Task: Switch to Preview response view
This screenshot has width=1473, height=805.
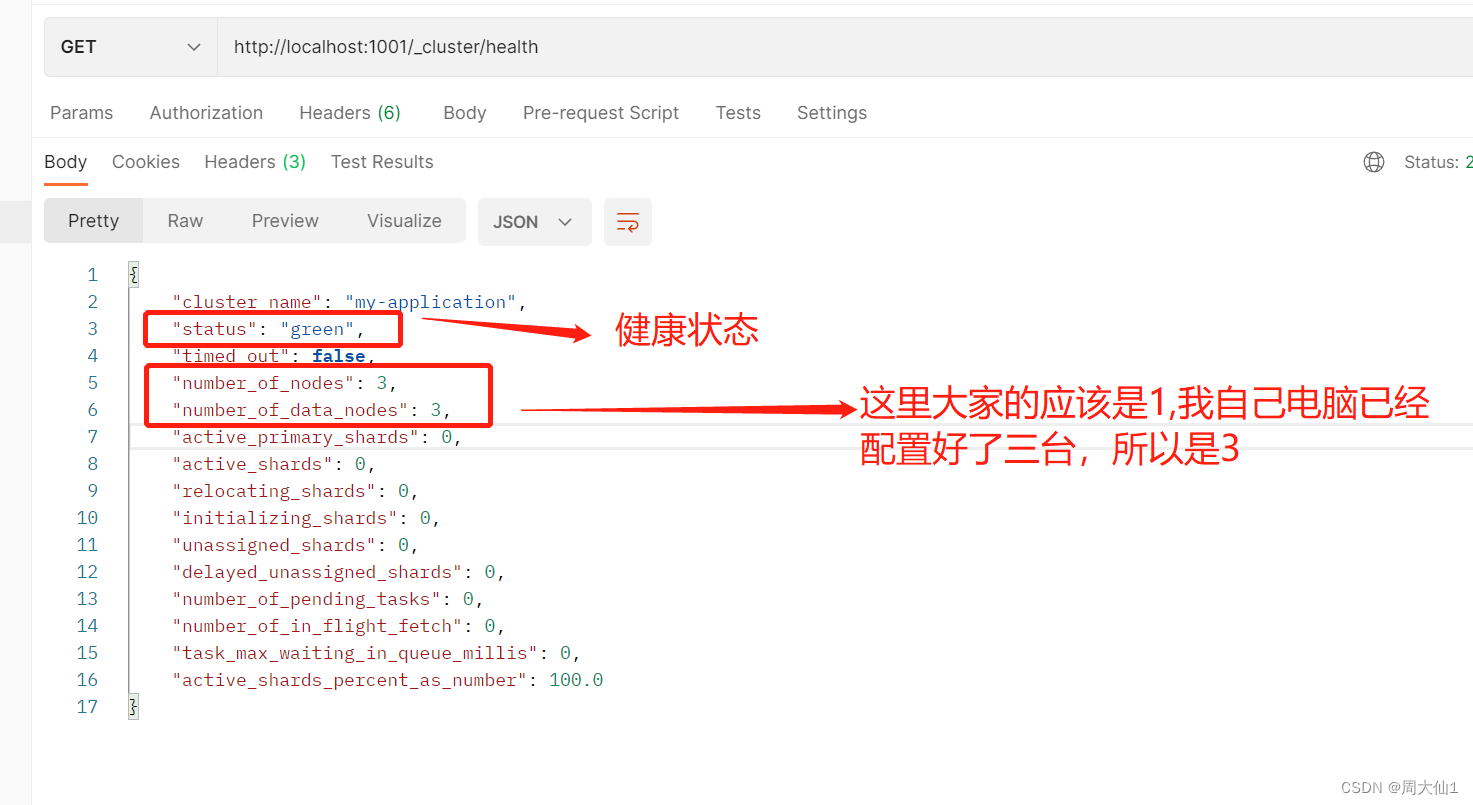Action: [285, 221]
